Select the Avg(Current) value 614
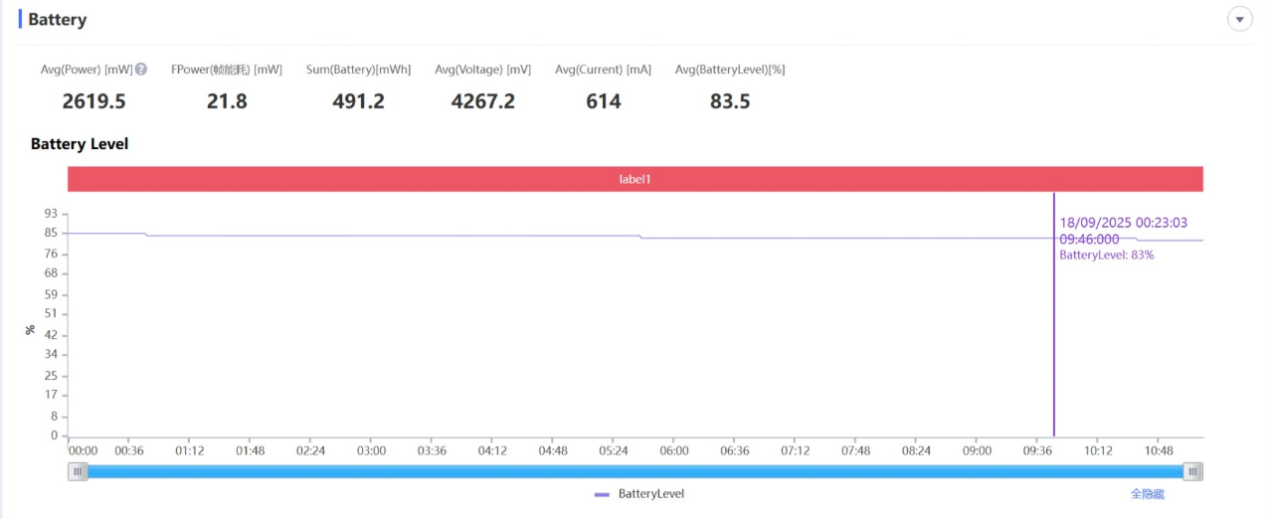The height and width of the screenshot is (519, 1268). (603, 101)
